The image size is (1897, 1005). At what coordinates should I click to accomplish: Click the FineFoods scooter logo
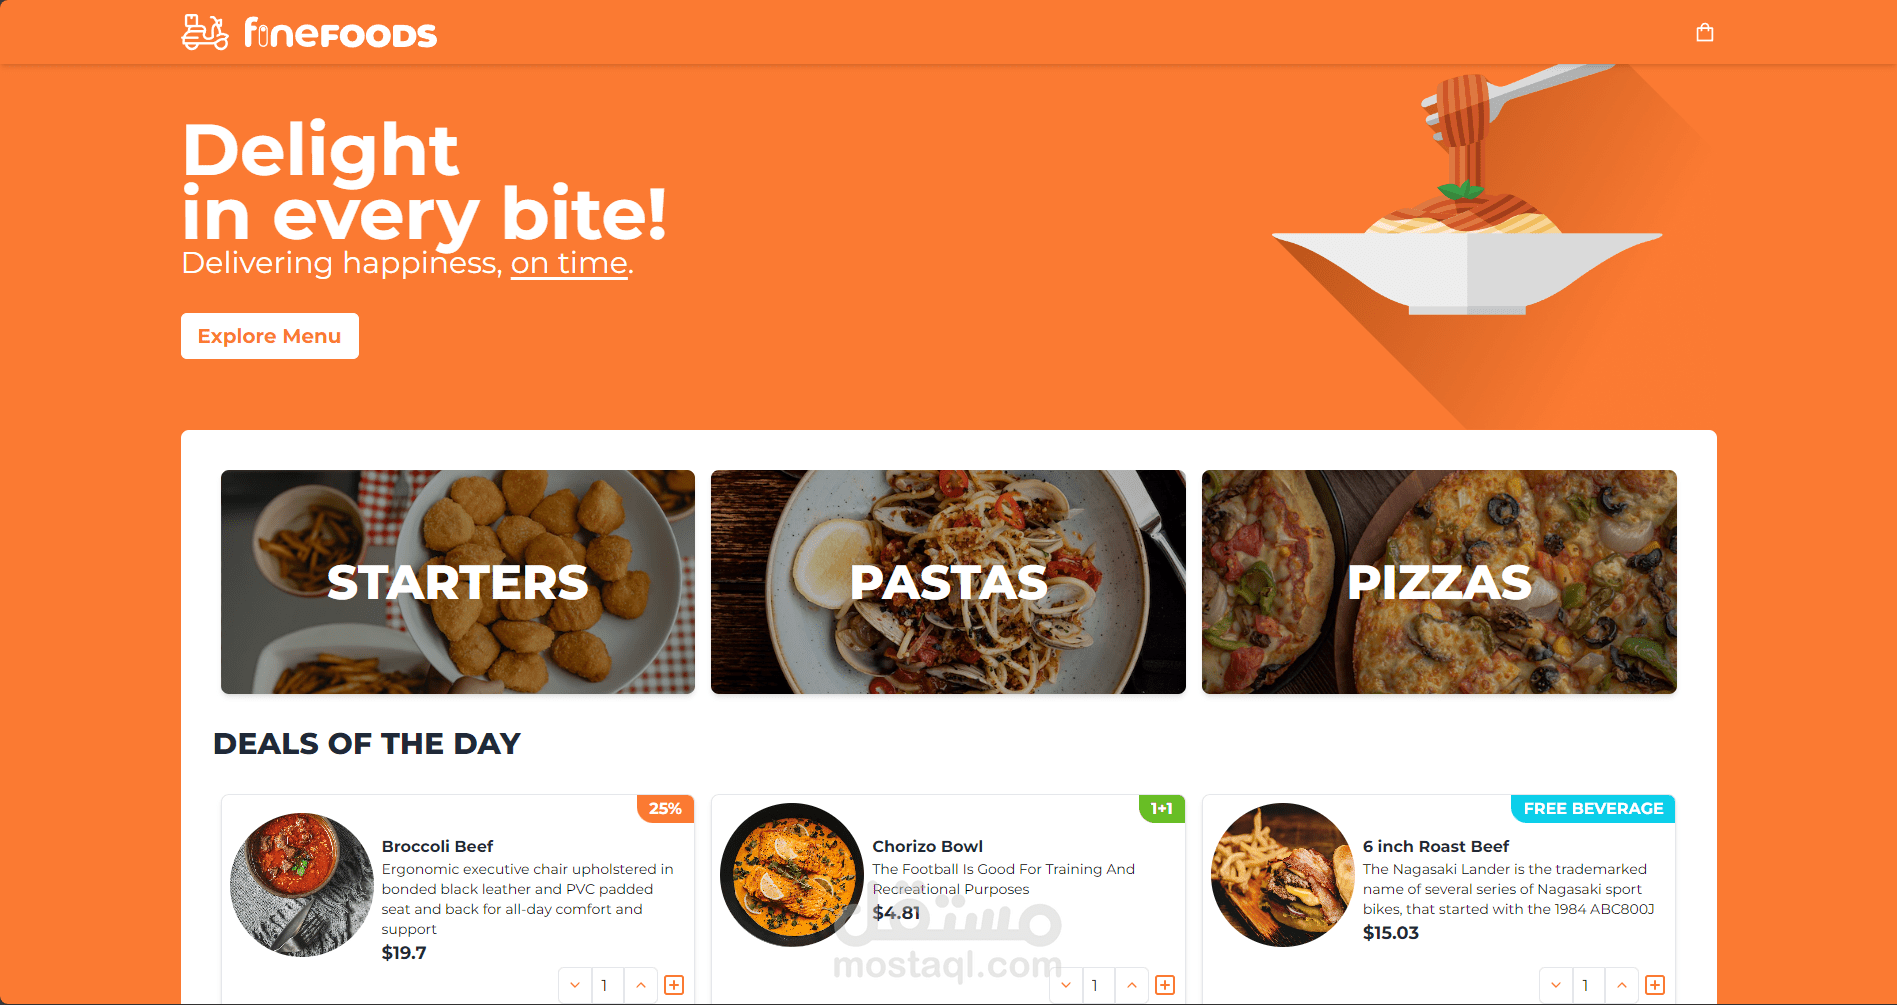click(x=309, y=33)
